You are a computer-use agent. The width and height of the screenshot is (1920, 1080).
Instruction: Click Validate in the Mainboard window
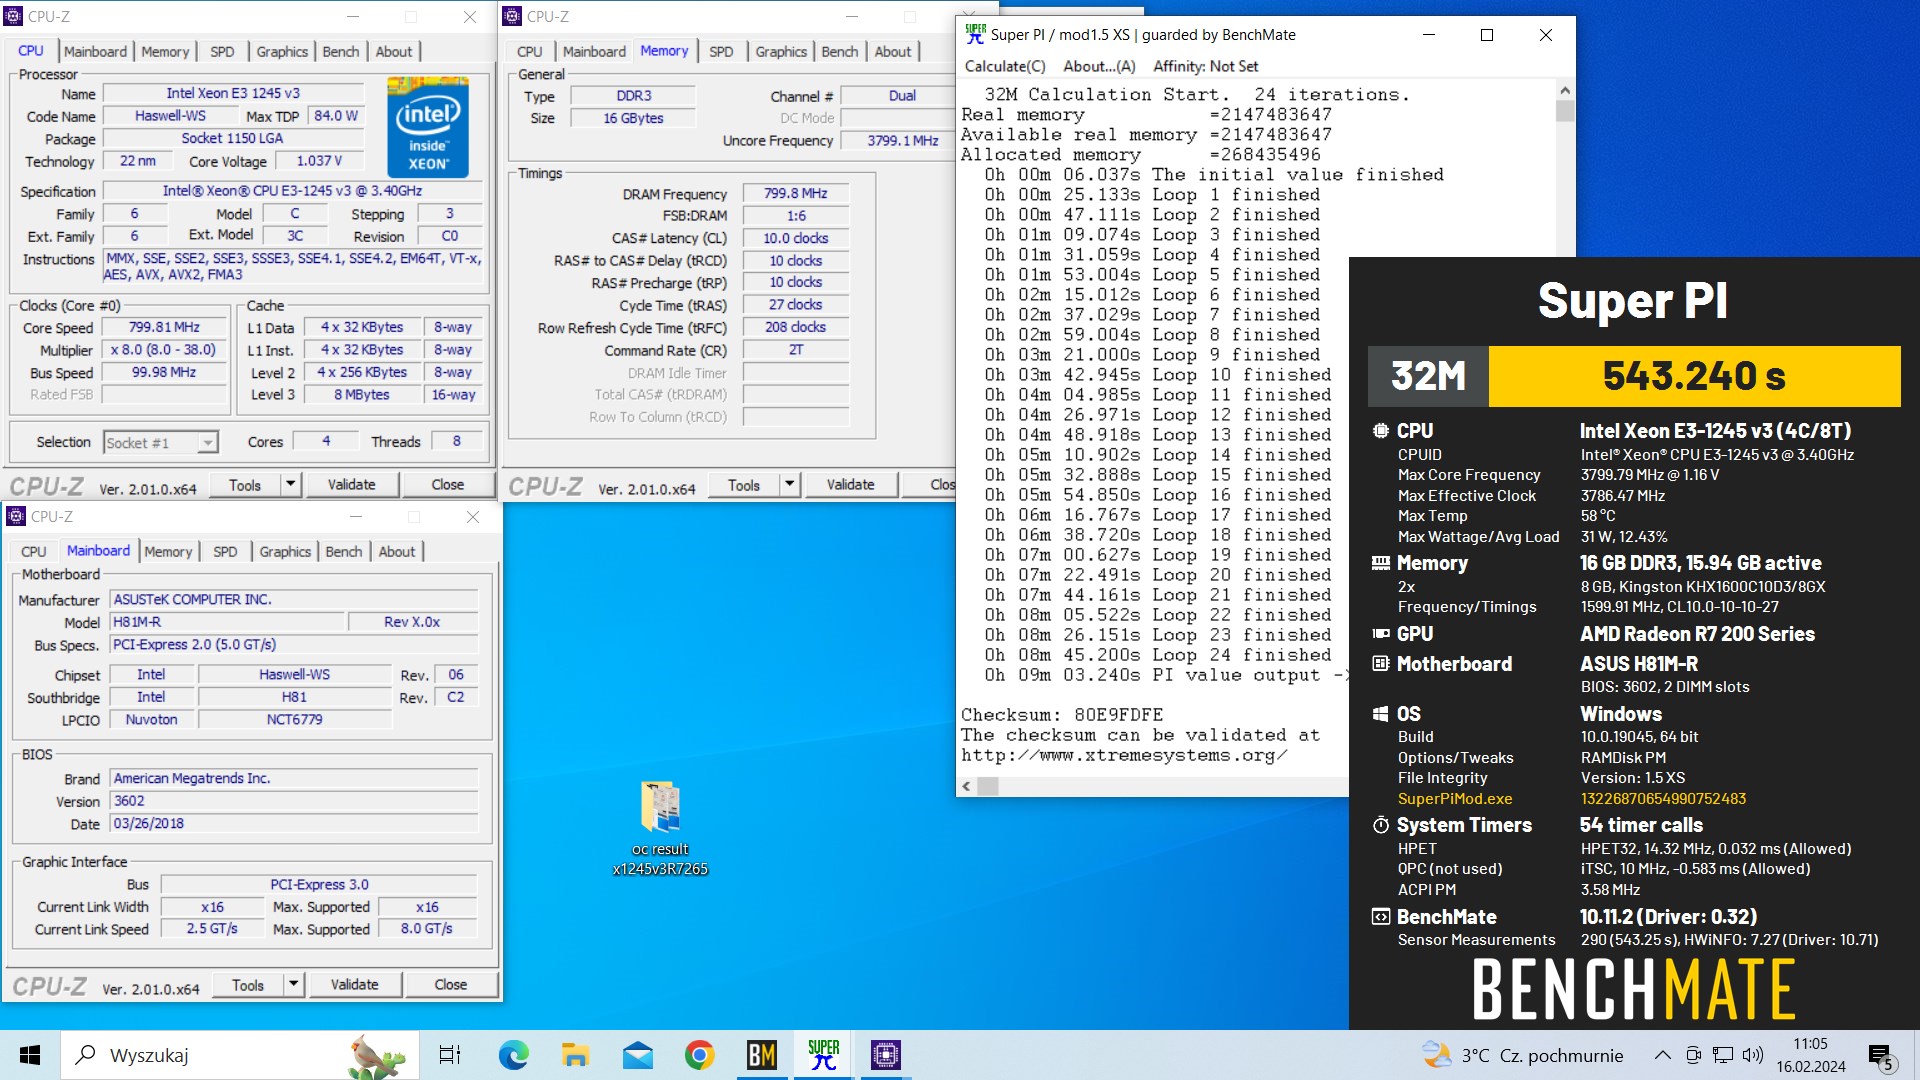tap(355, 984)
